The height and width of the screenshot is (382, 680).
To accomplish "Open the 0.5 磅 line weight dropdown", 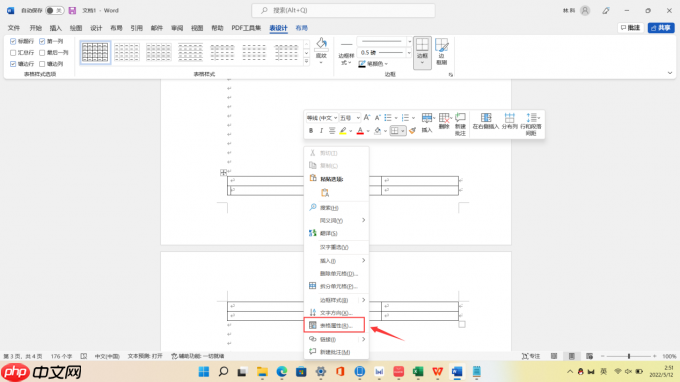I will coord(409,52).
